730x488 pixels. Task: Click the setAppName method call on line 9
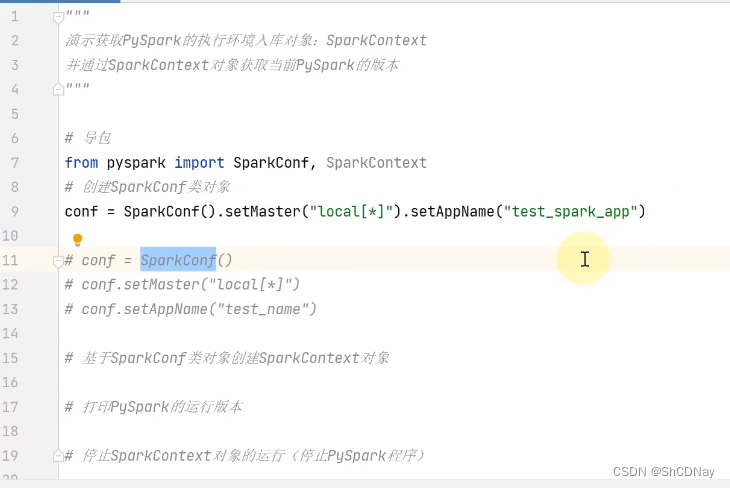pos(456,211)
